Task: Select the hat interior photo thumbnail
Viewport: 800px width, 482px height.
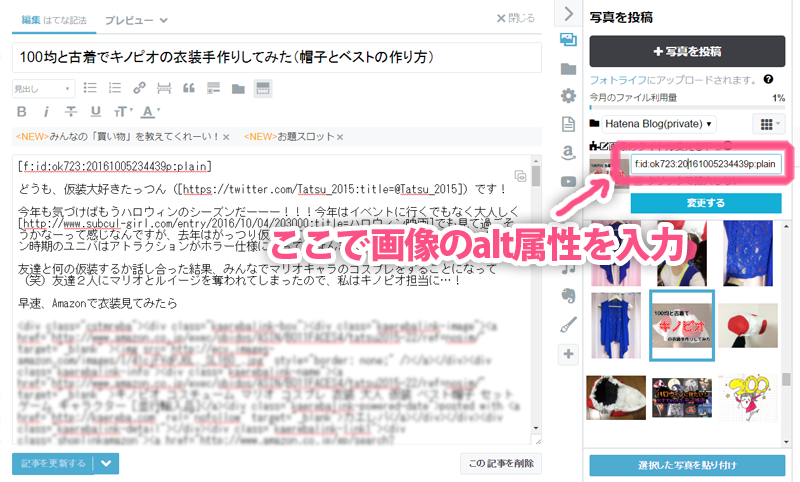Action: pyautogui.click(x=616, y=397)
